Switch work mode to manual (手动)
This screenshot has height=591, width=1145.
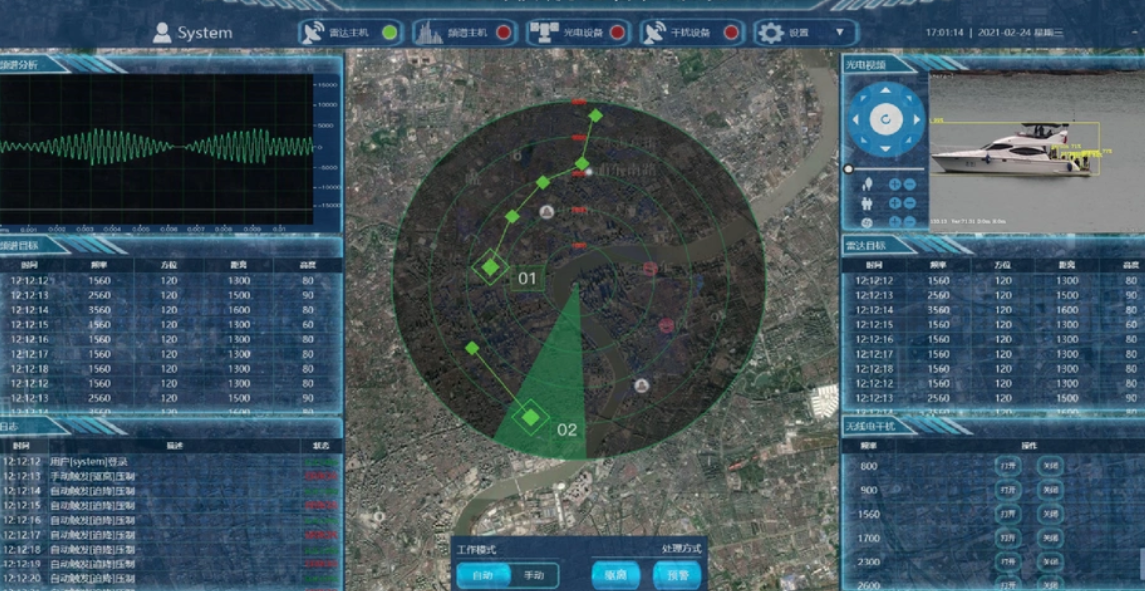click(534, 575)
